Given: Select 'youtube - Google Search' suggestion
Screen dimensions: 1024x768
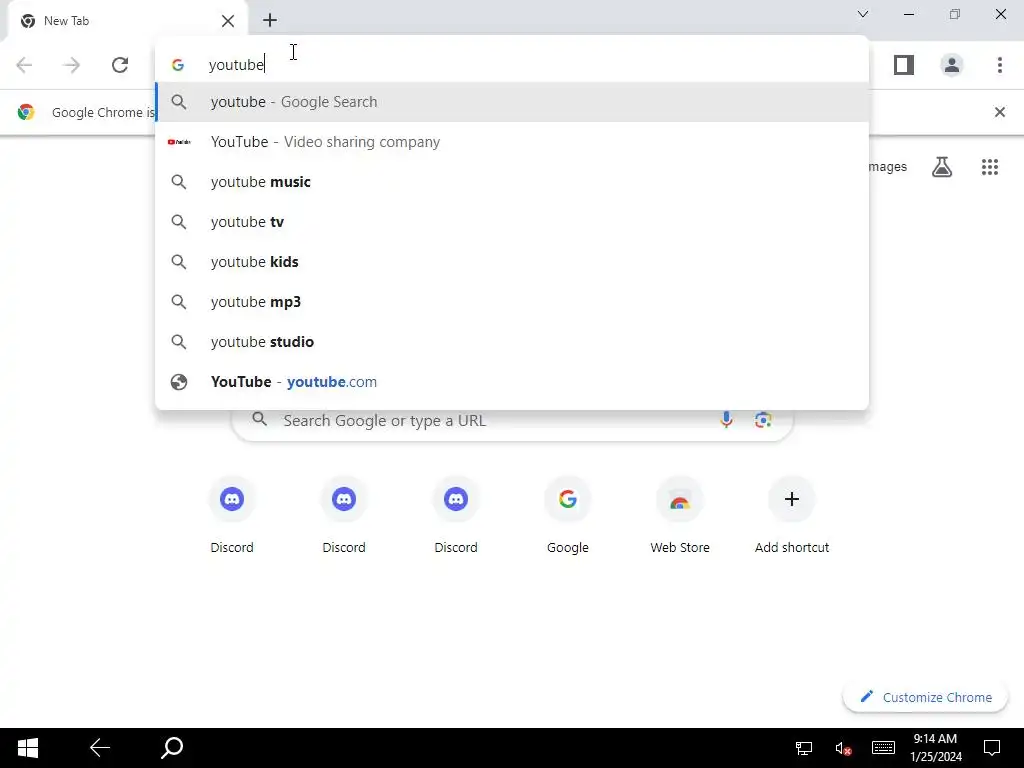Looking at the screenshot, I should [512, 102].
